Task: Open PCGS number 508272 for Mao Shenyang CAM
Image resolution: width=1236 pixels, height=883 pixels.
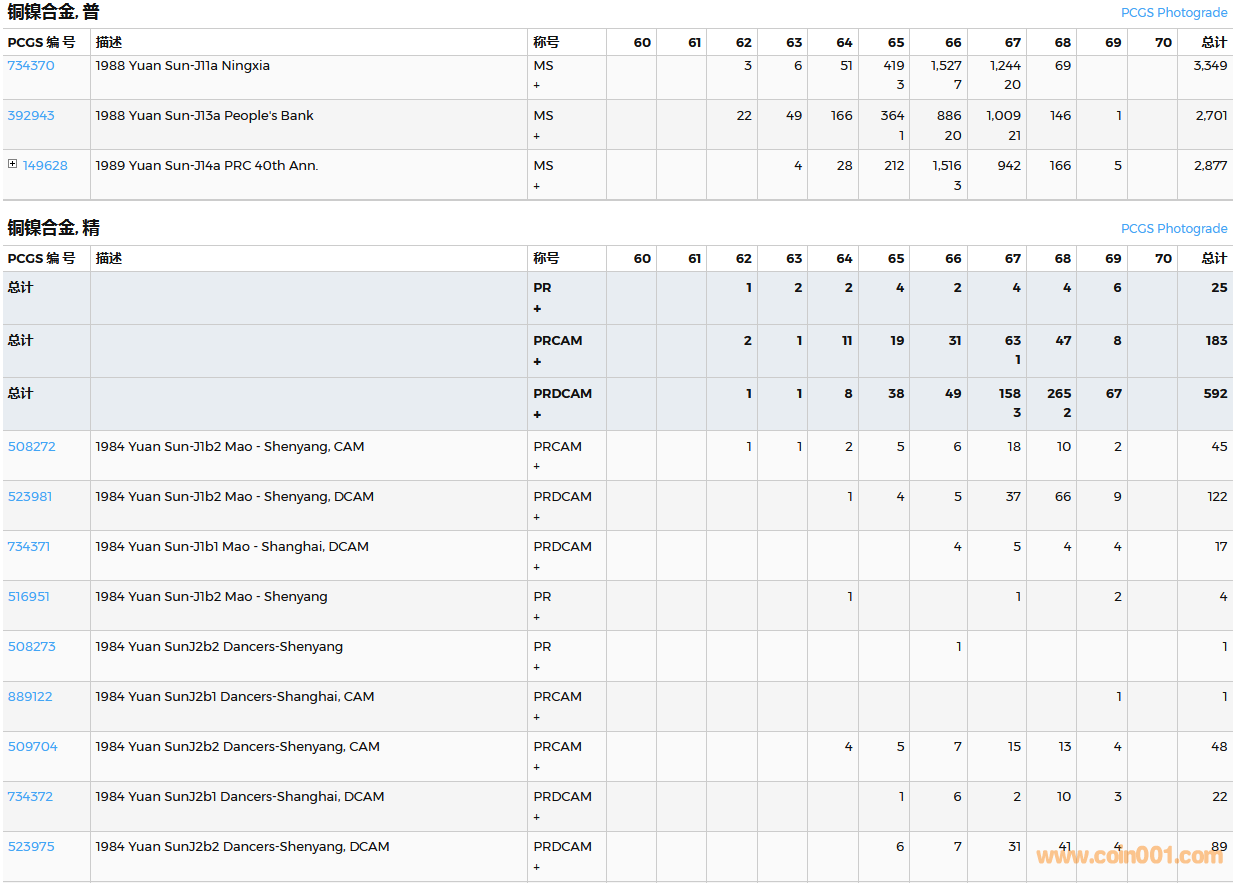Action: pos(31,447)
